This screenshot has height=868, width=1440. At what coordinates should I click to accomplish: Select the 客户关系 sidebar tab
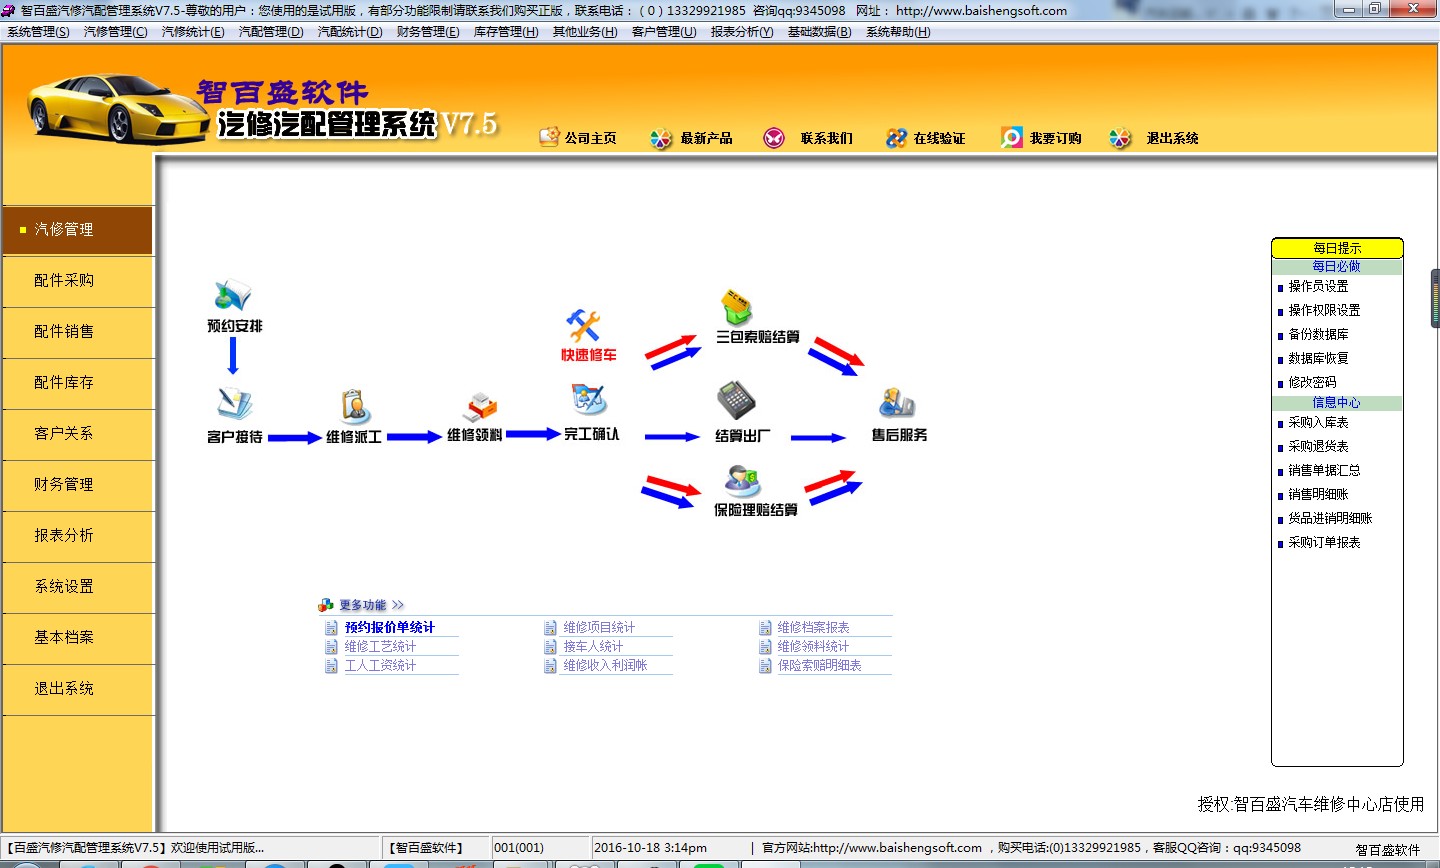pyautogui.click(x=77, y=434)
